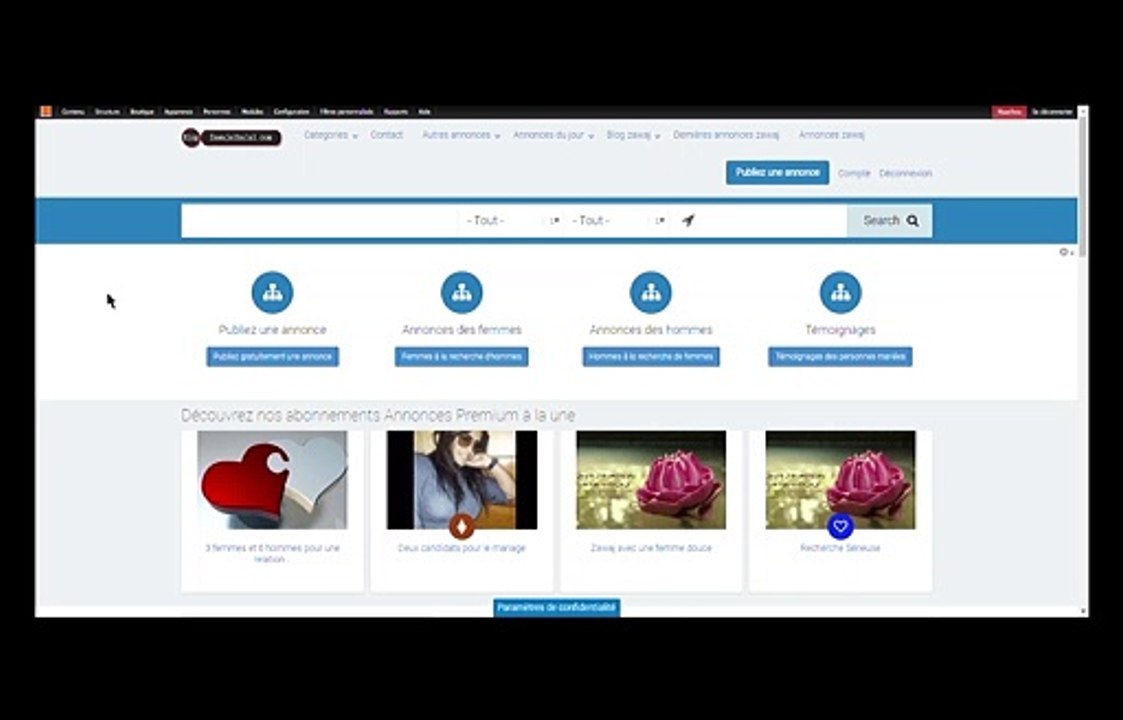
Task: Click the Paramètres de confidentialité button
Action: point(556,608)
